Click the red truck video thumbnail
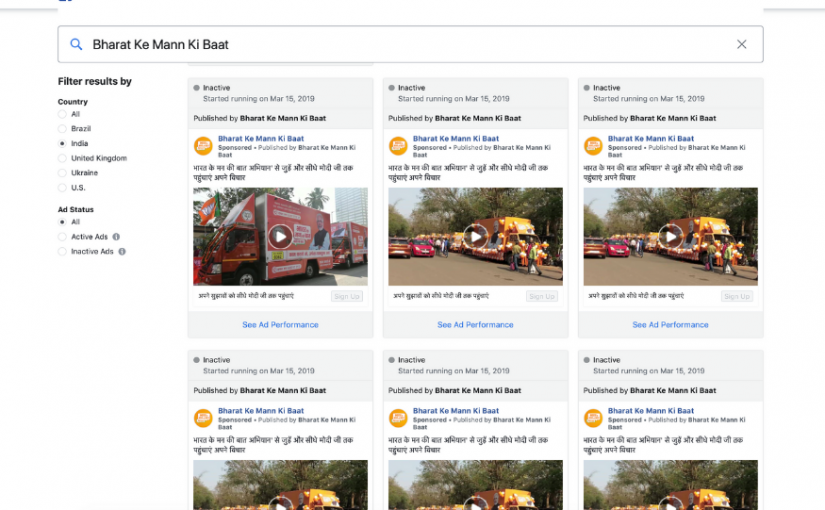The image size is (825, 510). (x=280, y=237)
